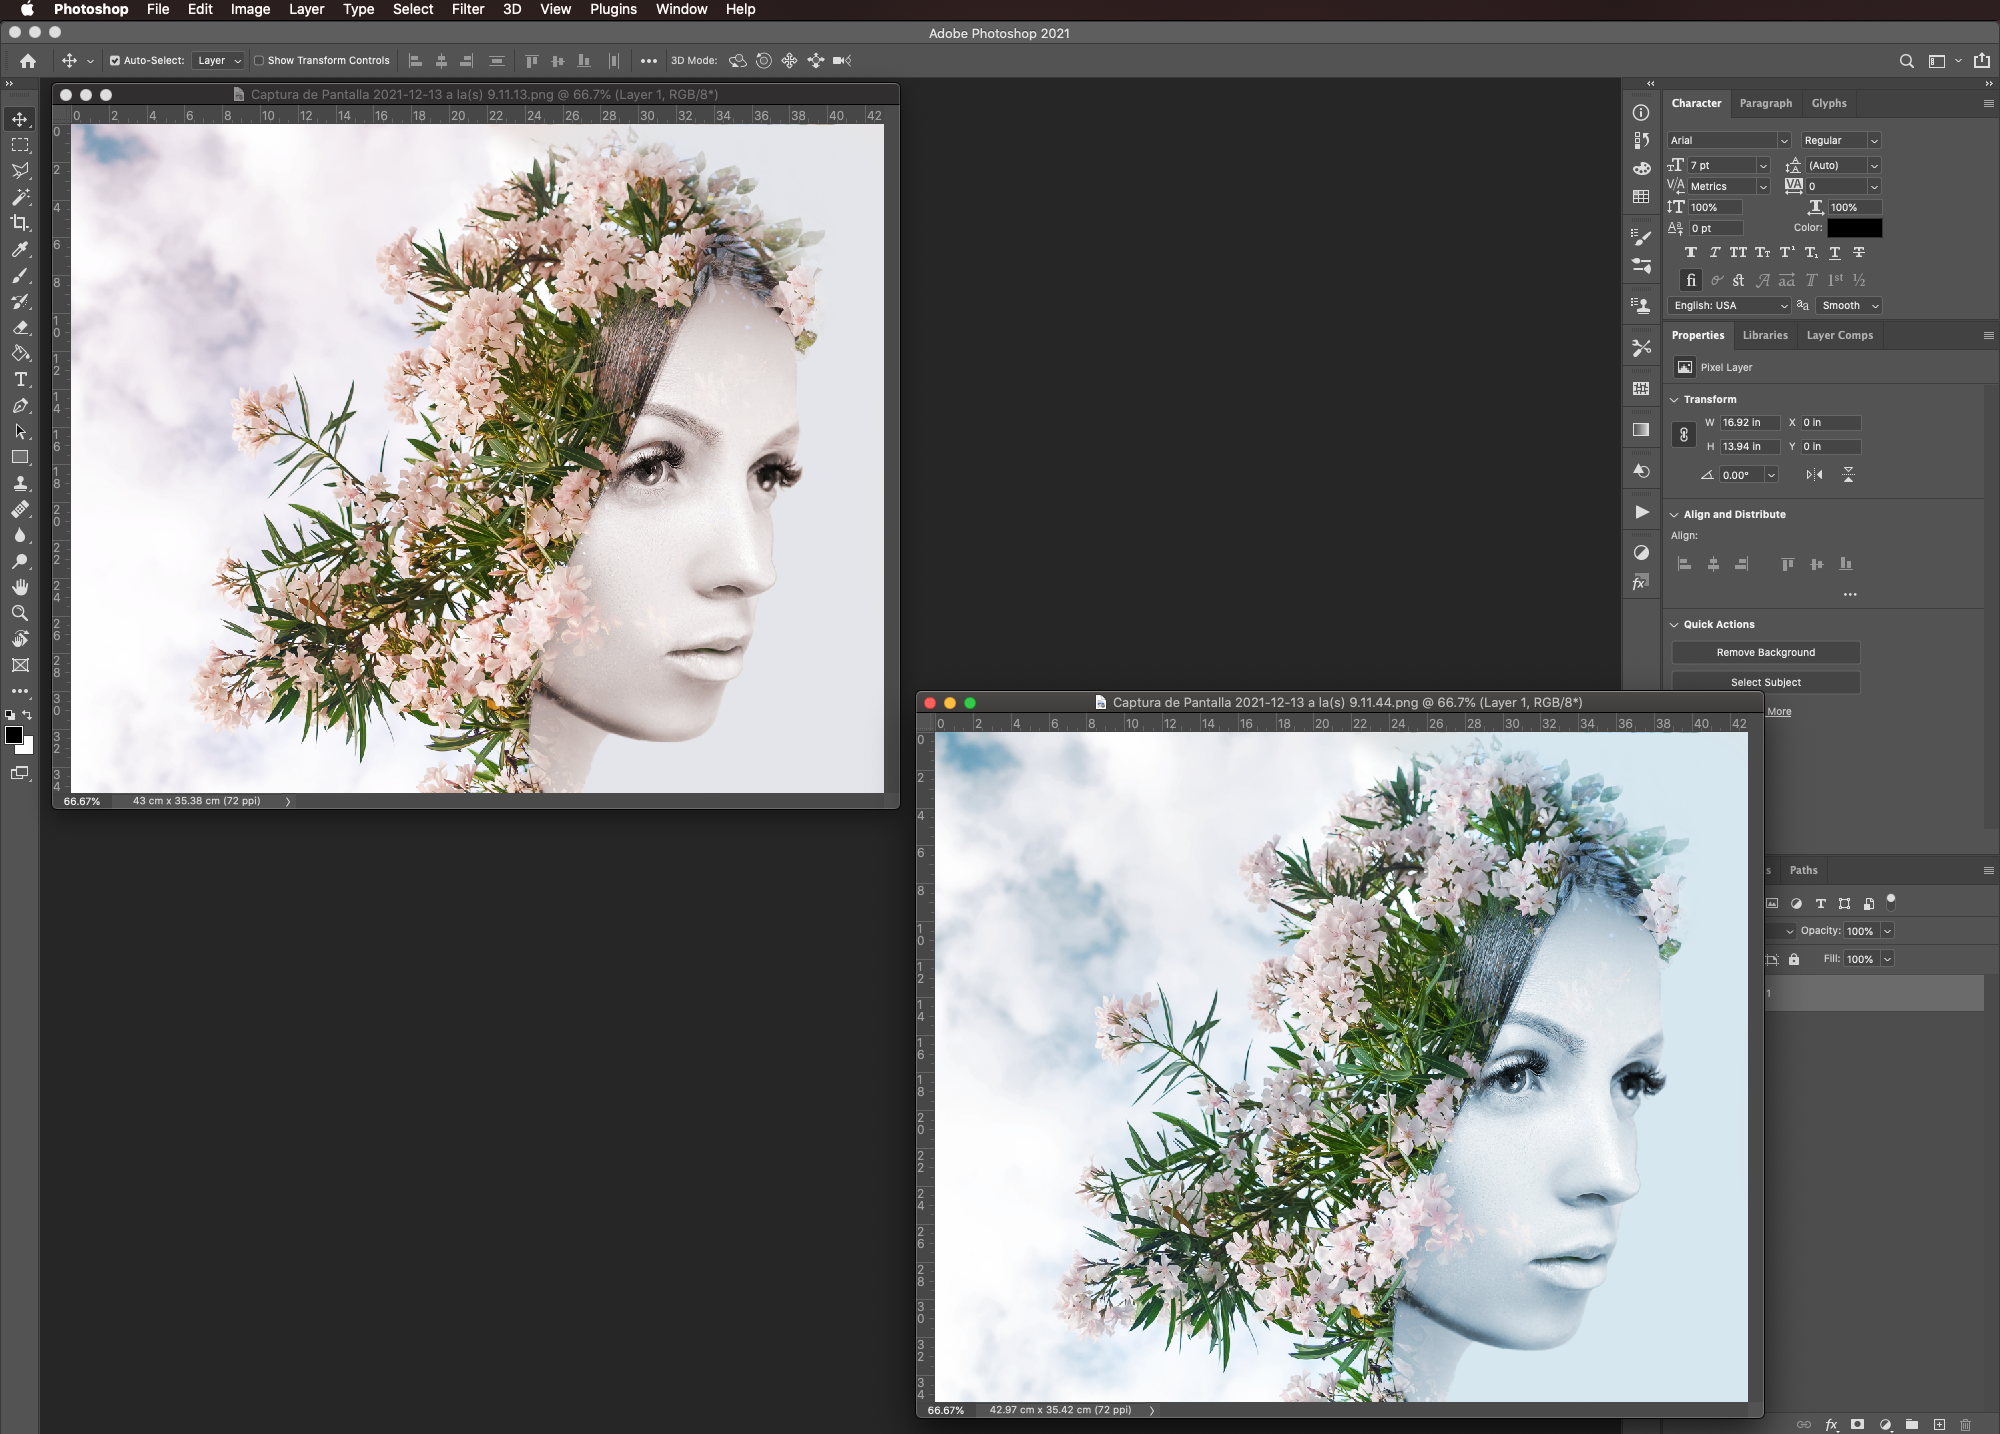Toggle the Auto-Select checkbox
2000x1434 pixels.
point(115,61)
